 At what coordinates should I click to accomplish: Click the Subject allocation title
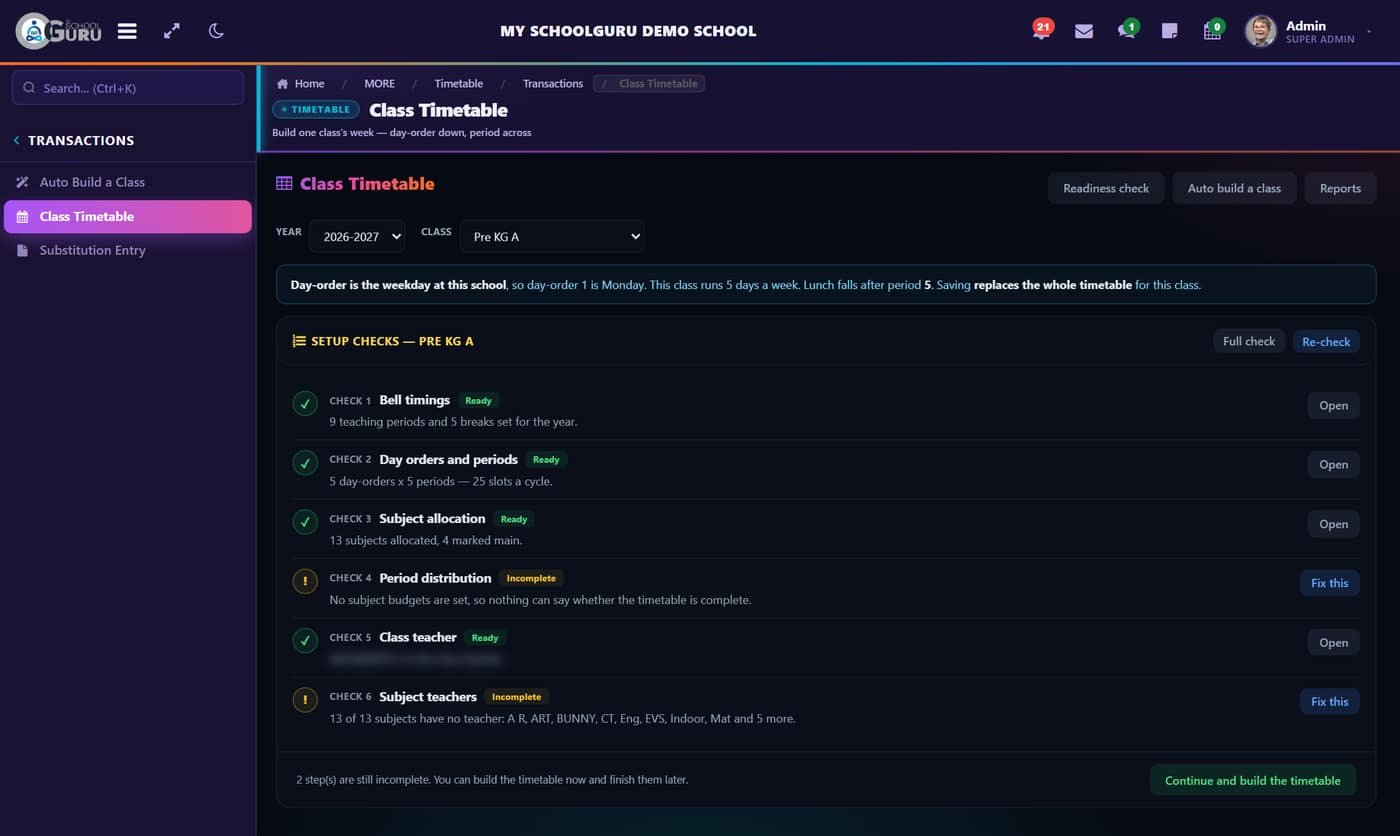click(x=432, y=518)
